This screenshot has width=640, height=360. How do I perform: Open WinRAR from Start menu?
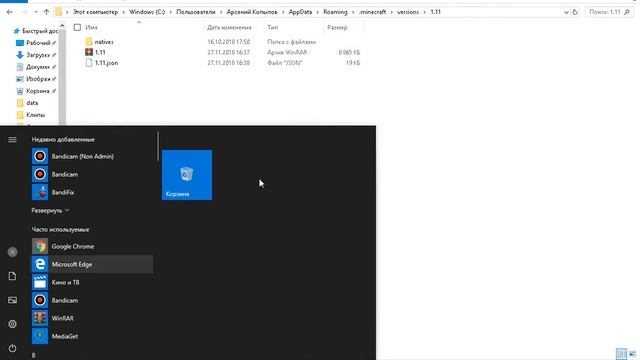(93, 318)
